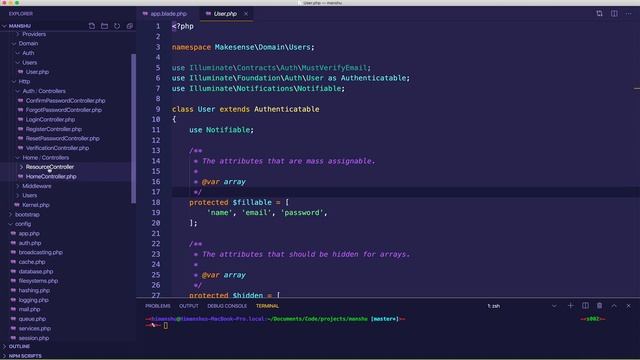The width and height of the screenshot is (640, 360).
Task: Open the terminal shell selector dropdown
Action: 521,306
